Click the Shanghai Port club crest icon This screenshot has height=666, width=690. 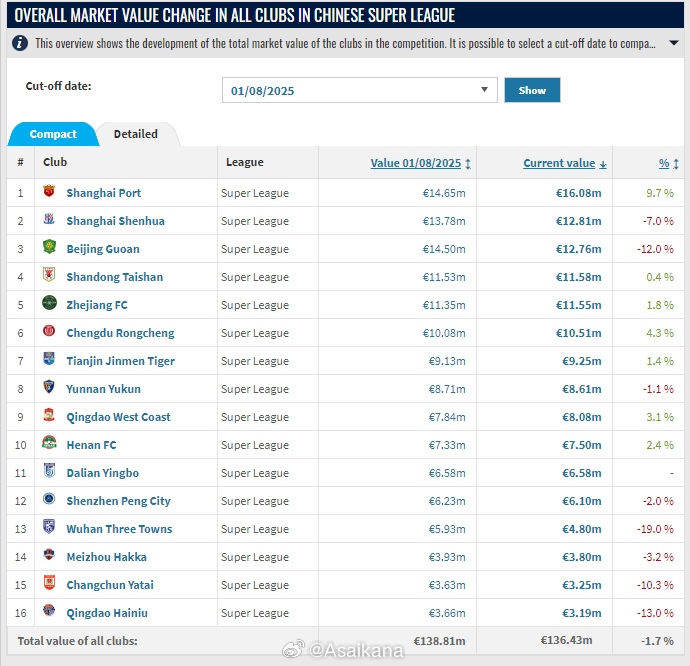click(x=49, y=193)
